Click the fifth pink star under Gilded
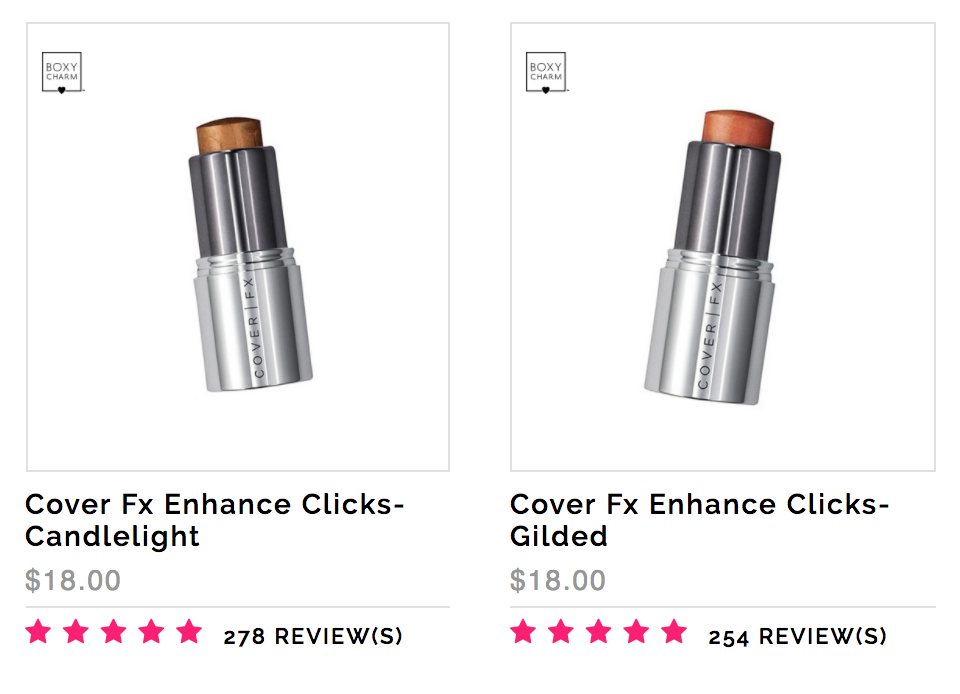The height and width of the screenshot is (694, 960). pyautogui.click(x=674, y=632)
